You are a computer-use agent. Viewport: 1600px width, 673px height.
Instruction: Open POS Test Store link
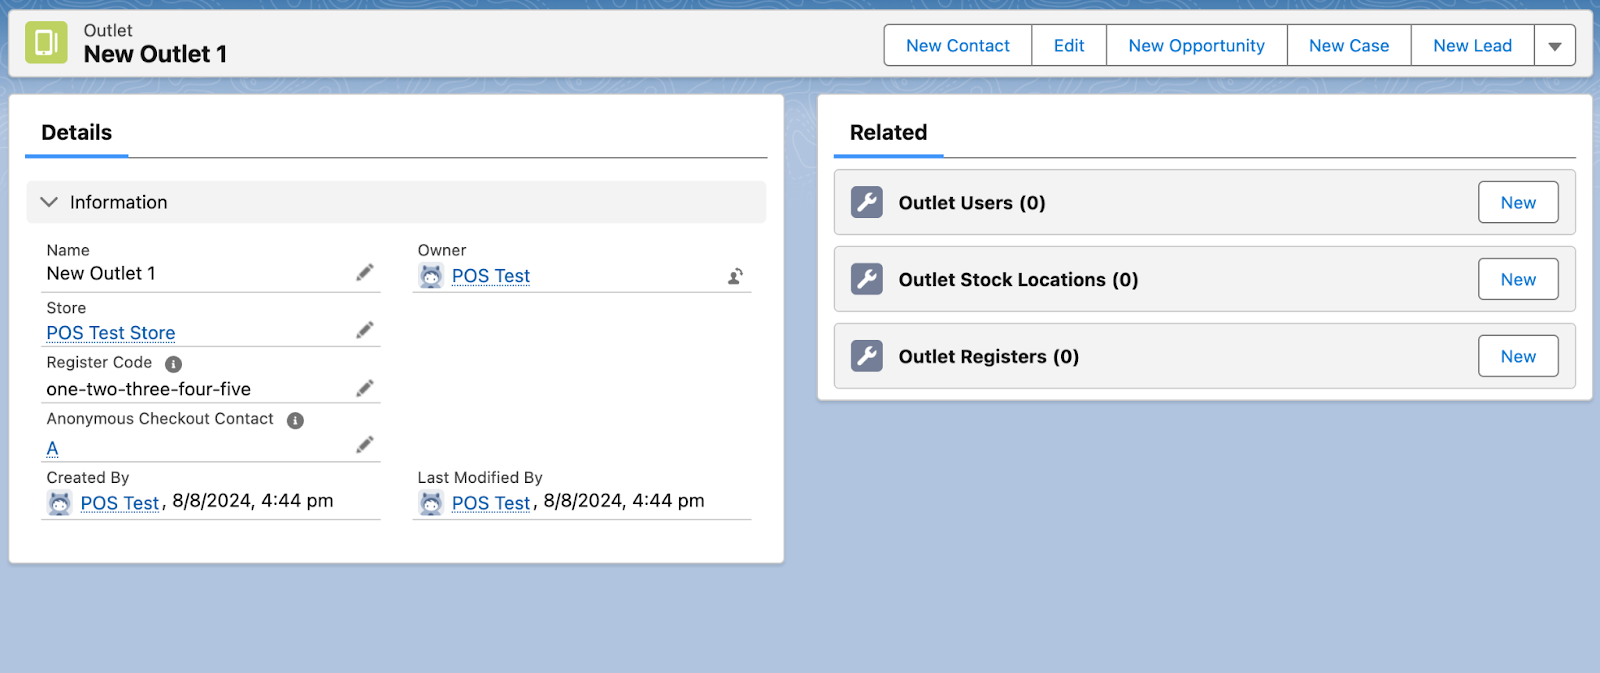111,333
